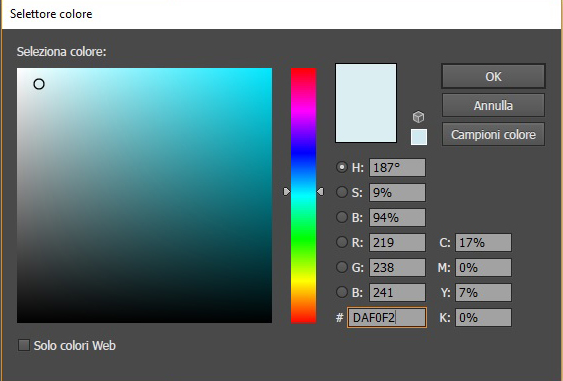
Task: Click the saturation field showing 9%
Action: (x=397, y=192)
